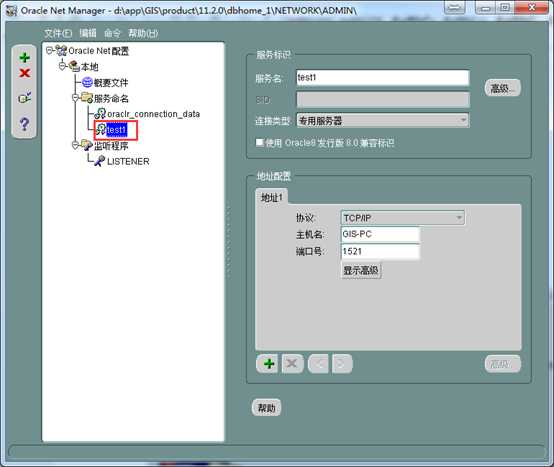Click the next address arrow button
This screenshot has width=554, height=467.
point(342,363)
